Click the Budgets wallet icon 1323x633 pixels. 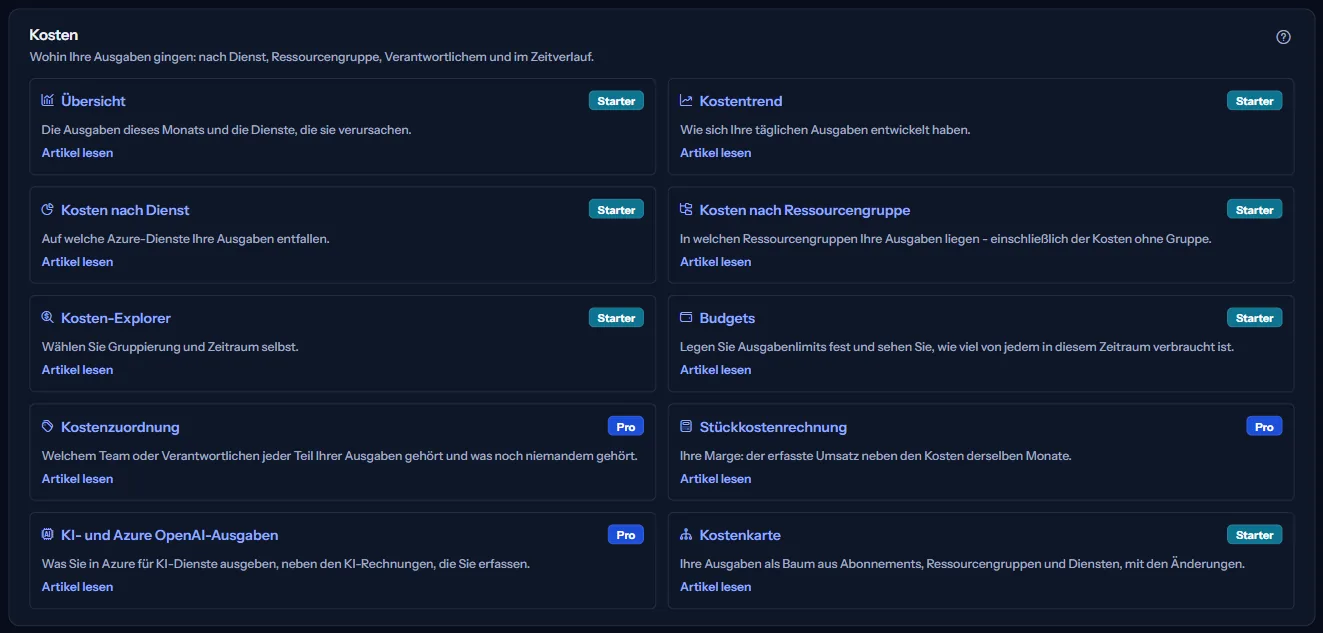686,317
